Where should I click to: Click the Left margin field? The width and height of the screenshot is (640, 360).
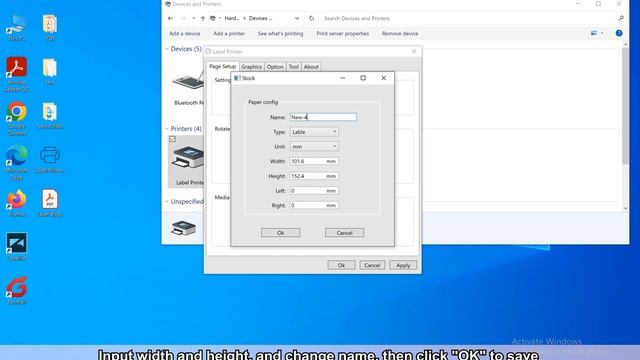314,191
